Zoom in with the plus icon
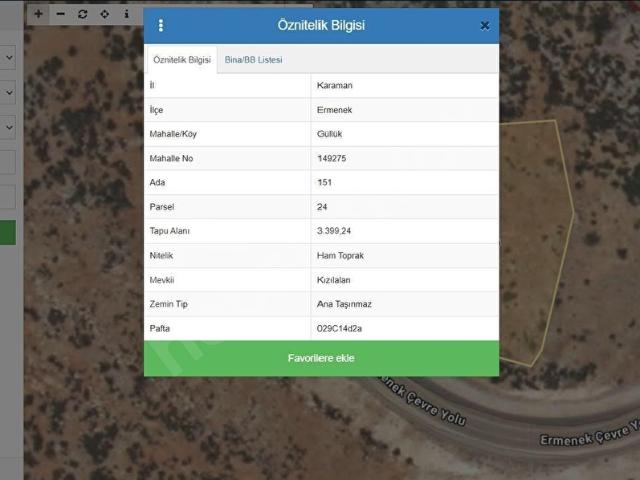Image resolution: width=640 pixels, height=480 pixels. point(38,14)
